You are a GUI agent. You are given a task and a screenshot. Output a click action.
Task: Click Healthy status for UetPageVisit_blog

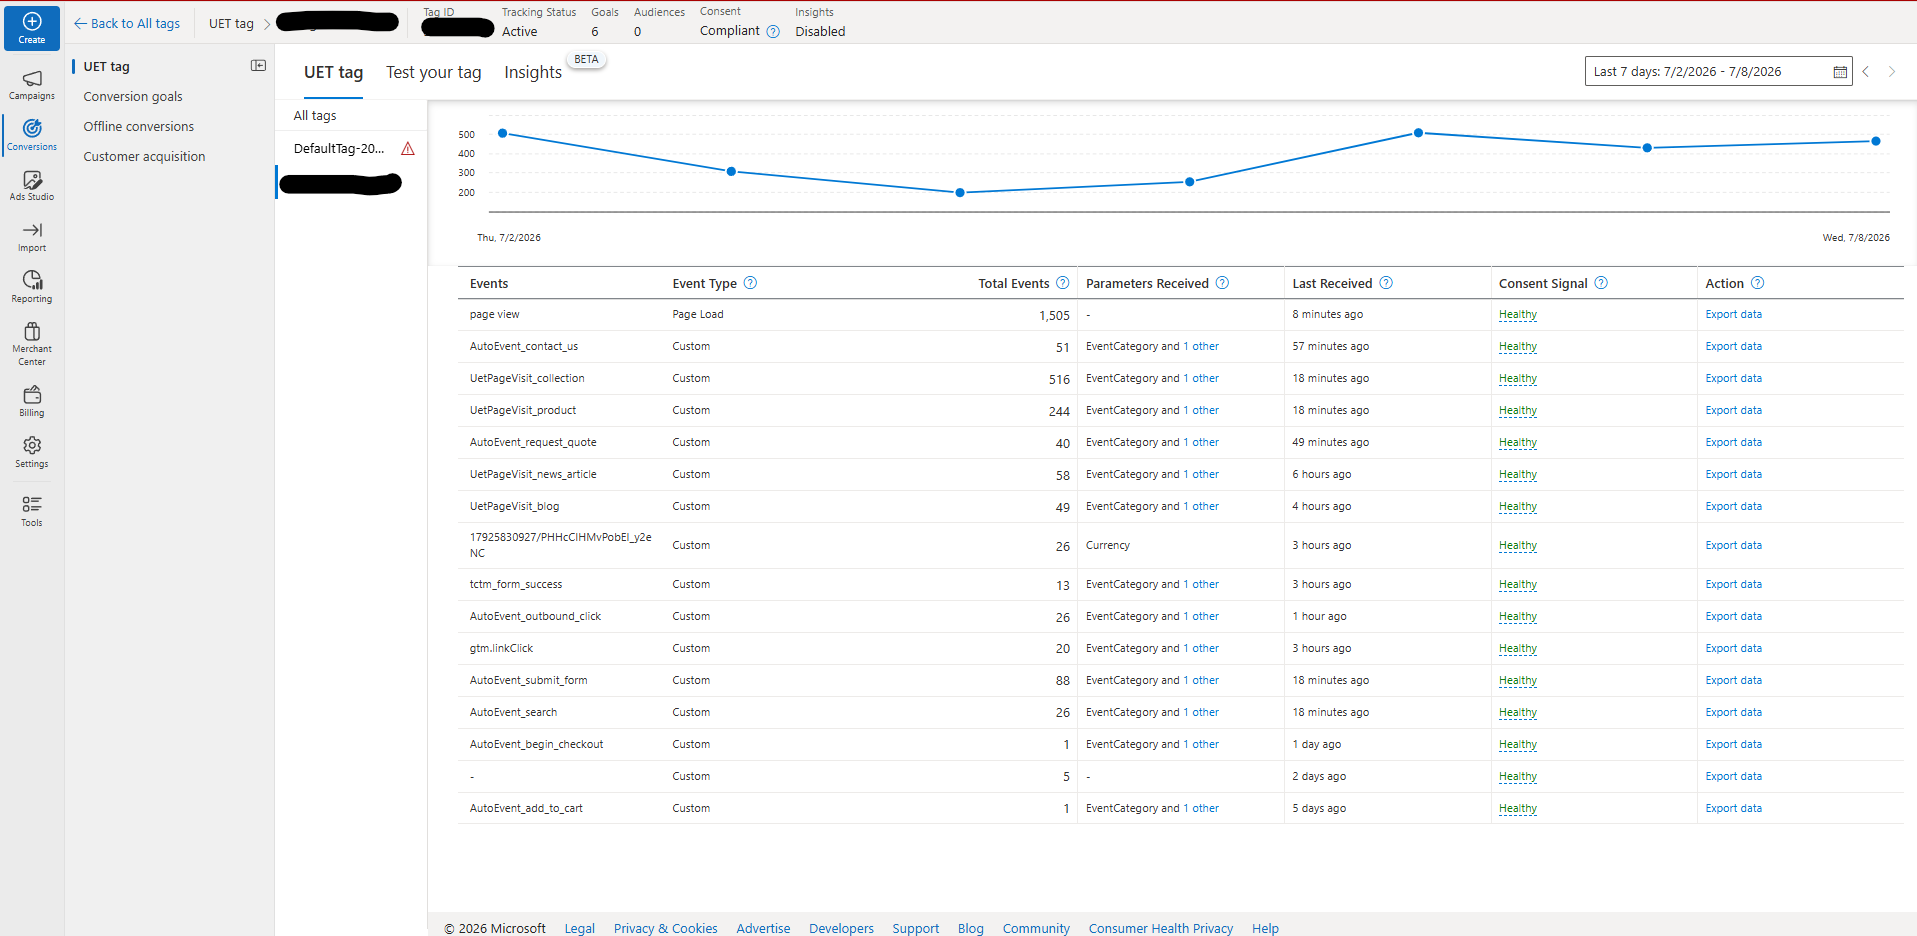1517,506
